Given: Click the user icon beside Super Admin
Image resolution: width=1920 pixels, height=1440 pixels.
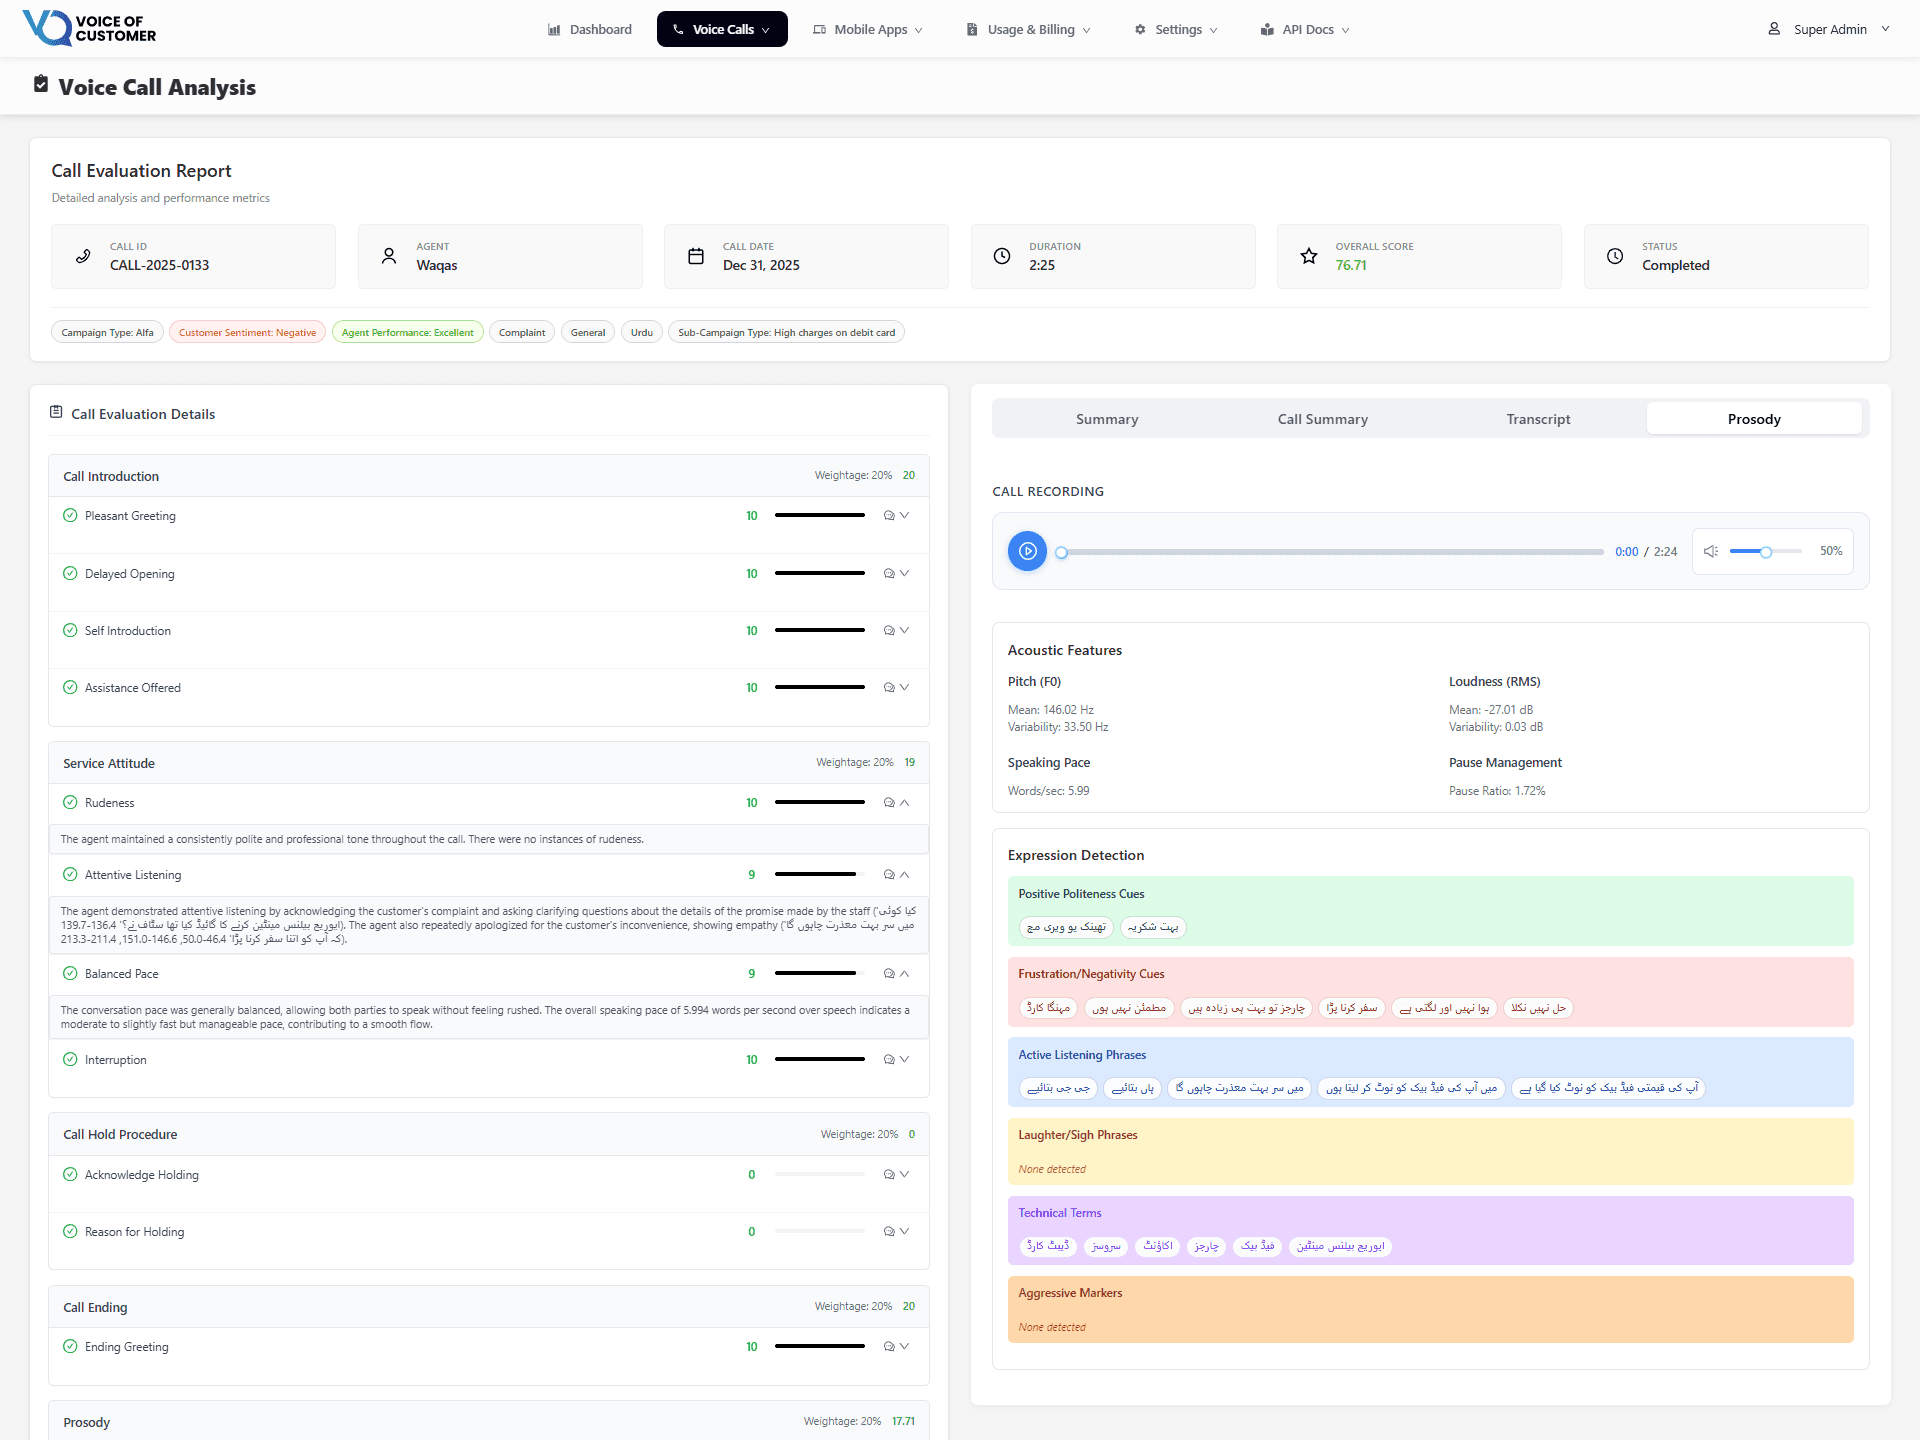Looking at the screenshot, I should click(1774, 29).
